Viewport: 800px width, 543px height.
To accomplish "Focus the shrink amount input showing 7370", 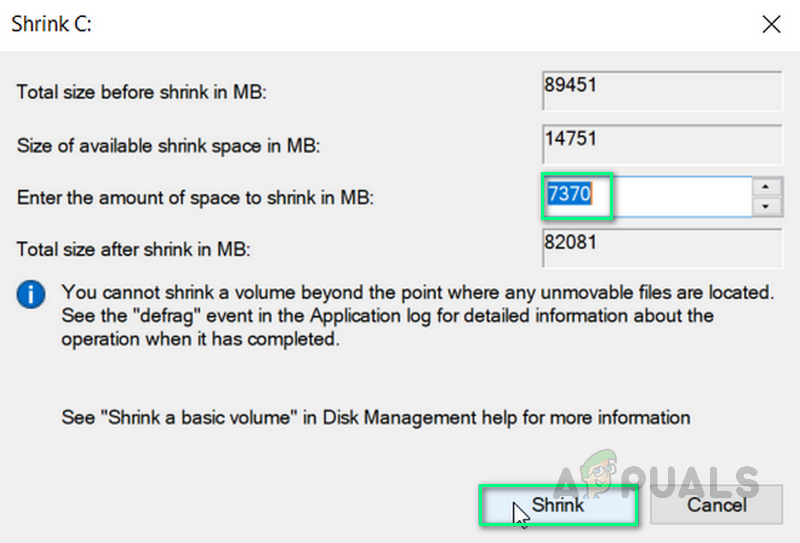I will point(650,196).
